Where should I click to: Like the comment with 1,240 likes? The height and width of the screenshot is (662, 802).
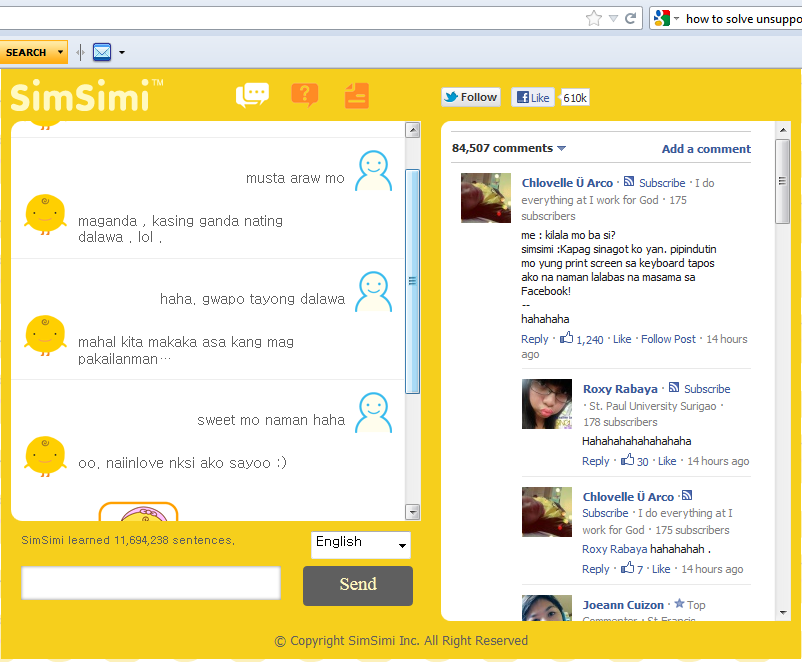coord(622,339)
